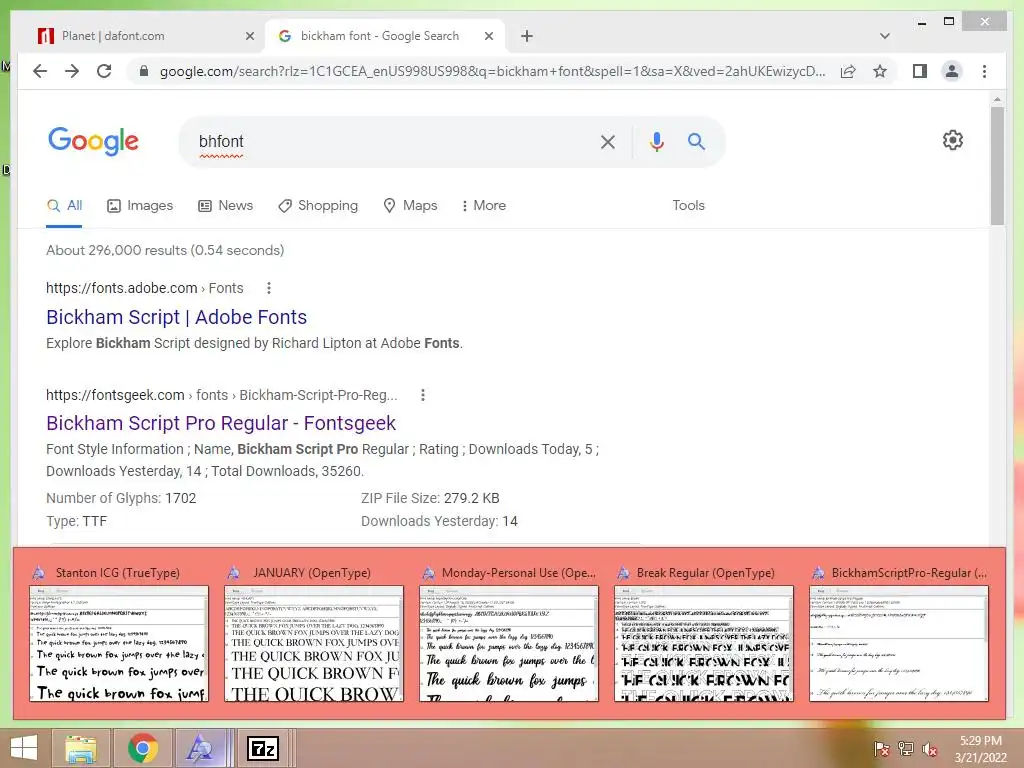
Task: Bookmark this page with the star
Action: coord(880,71)
